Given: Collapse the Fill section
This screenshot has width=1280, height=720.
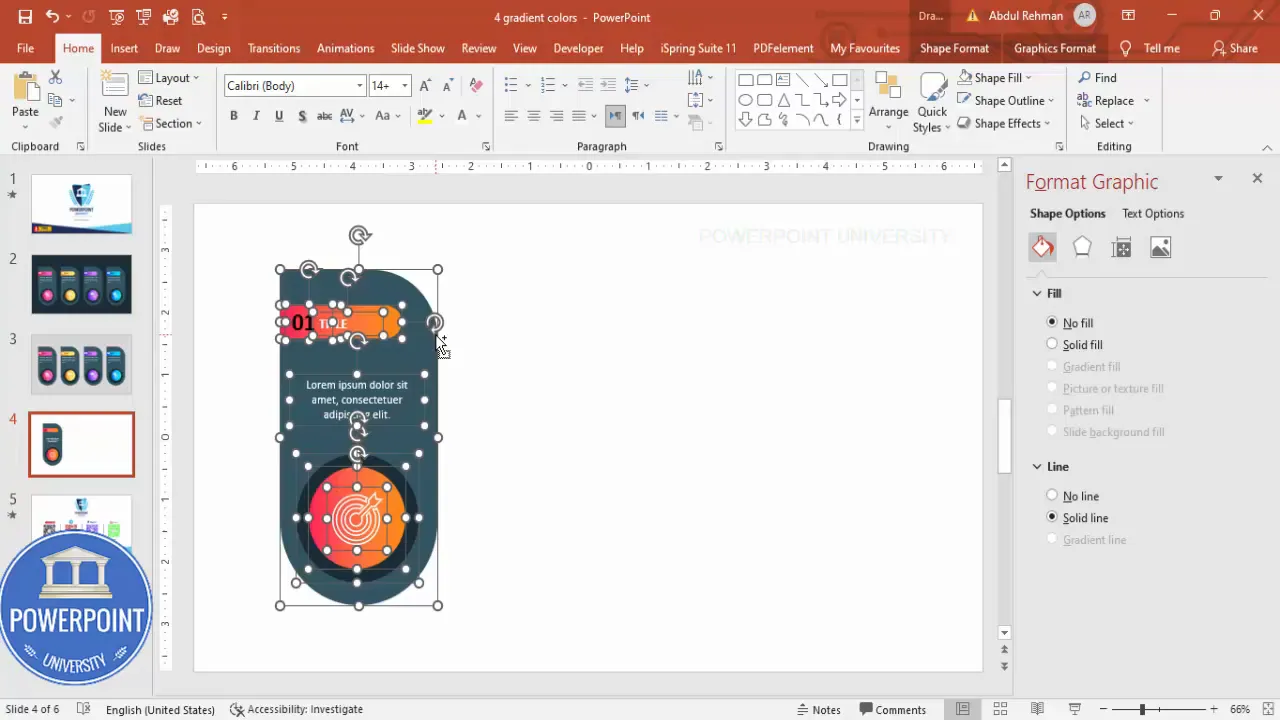Looking at the screenshot, I should point(1037,293).
